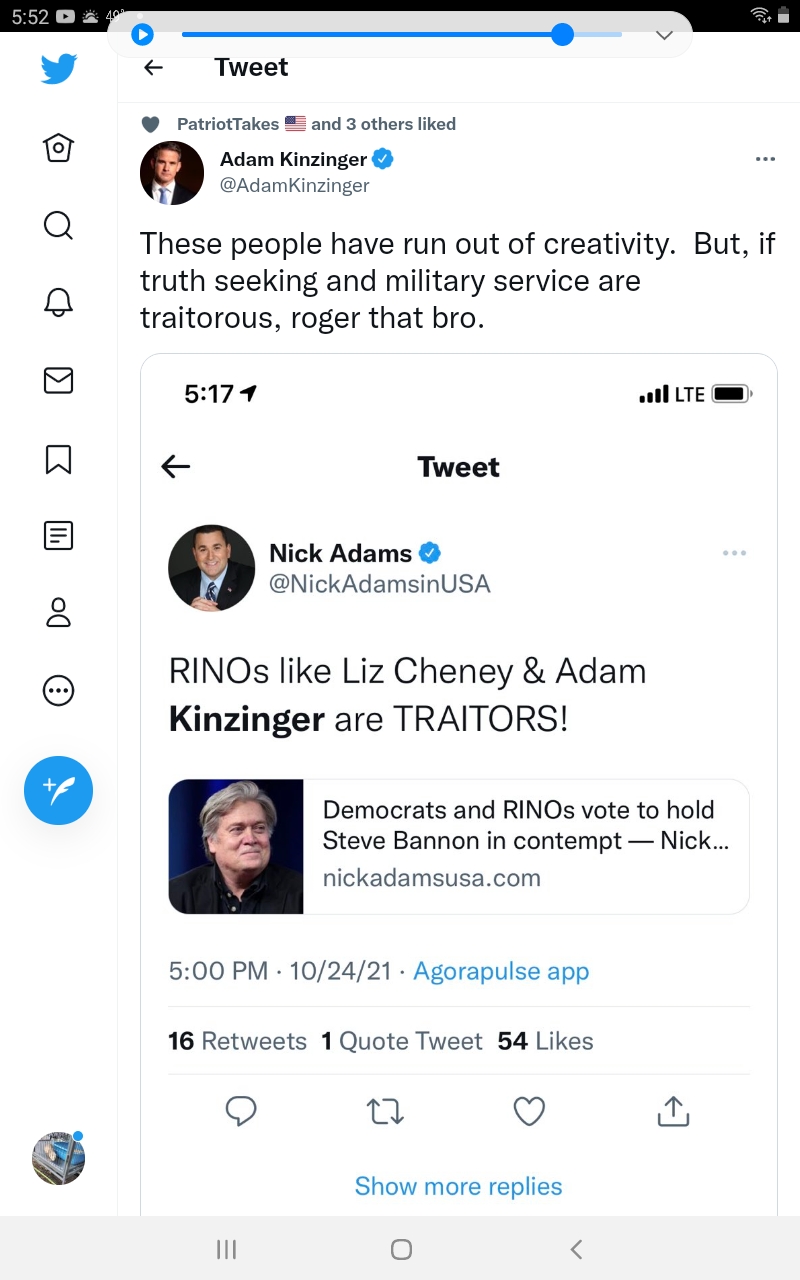800x1280 pixels.
Task: Open Bookmarks icon in sidebar
Action: coord(58,458)
